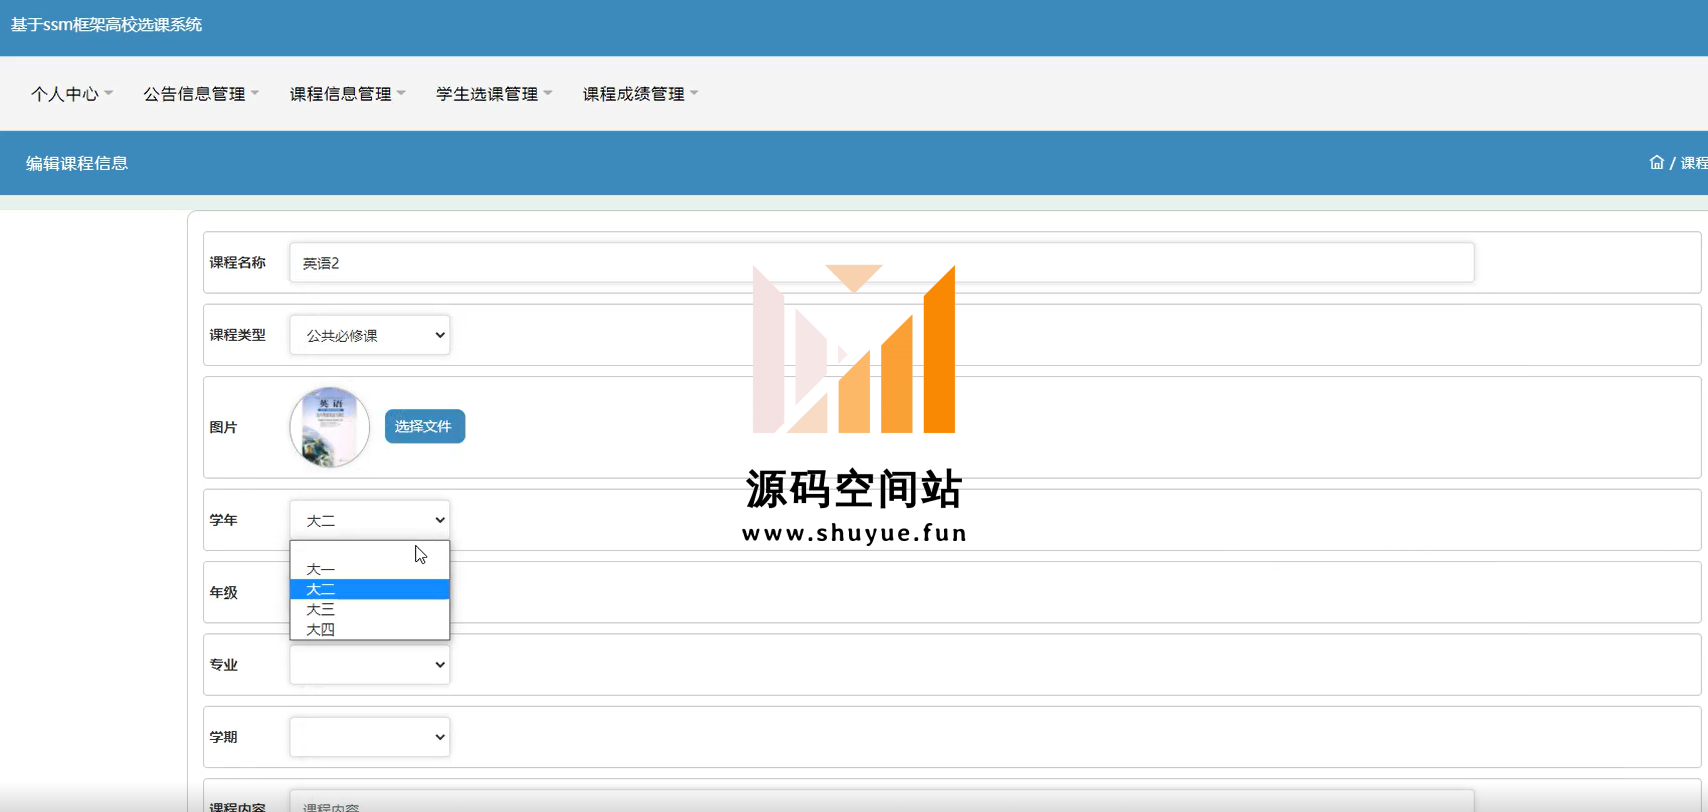Image resolution: width=1708 pixels, height=812 pixels.
Task: Select 大一 from the dropdown list
Action: (x=370, y=569)
